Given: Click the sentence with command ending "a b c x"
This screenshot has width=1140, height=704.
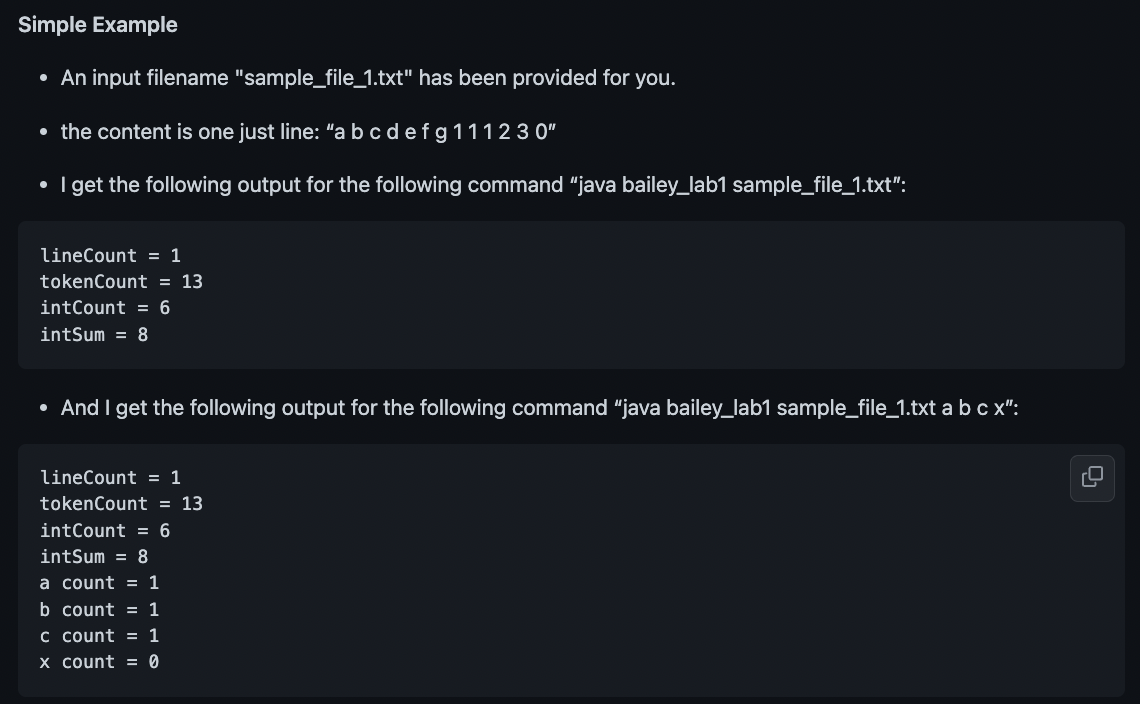Looking at the screenshot, I should pyautogui.click(x=539, y=408).
